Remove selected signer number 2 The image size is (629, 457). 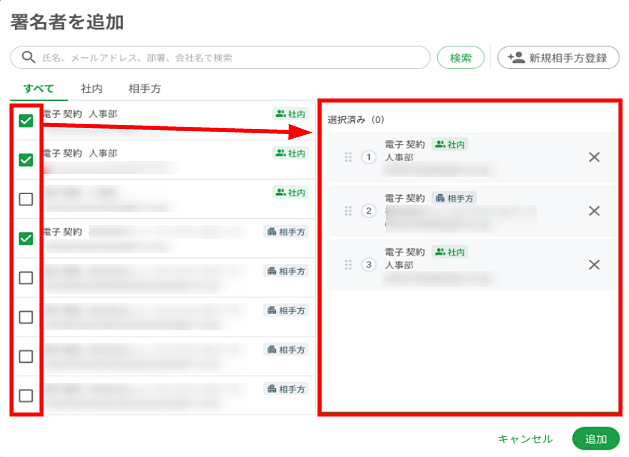[594, 211]
